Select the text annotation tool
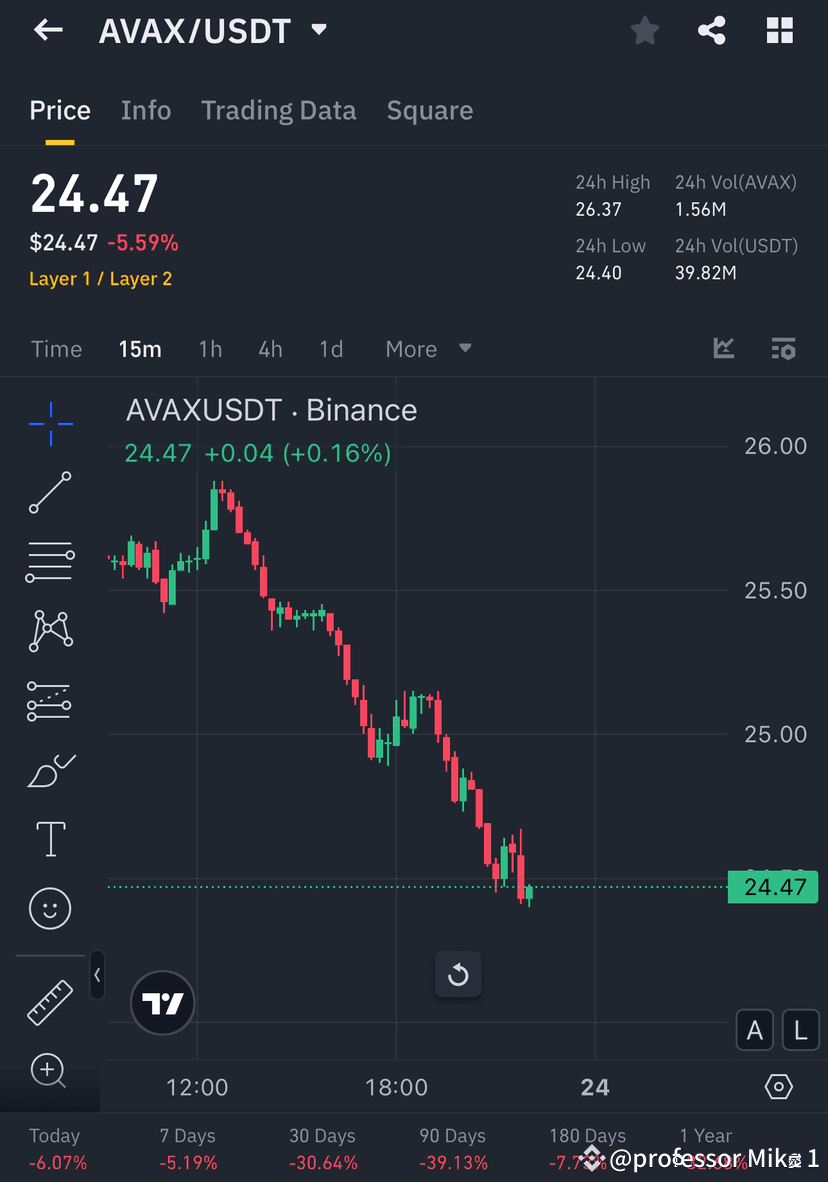Screen dimensions: 828x1182 click(50, 839)
